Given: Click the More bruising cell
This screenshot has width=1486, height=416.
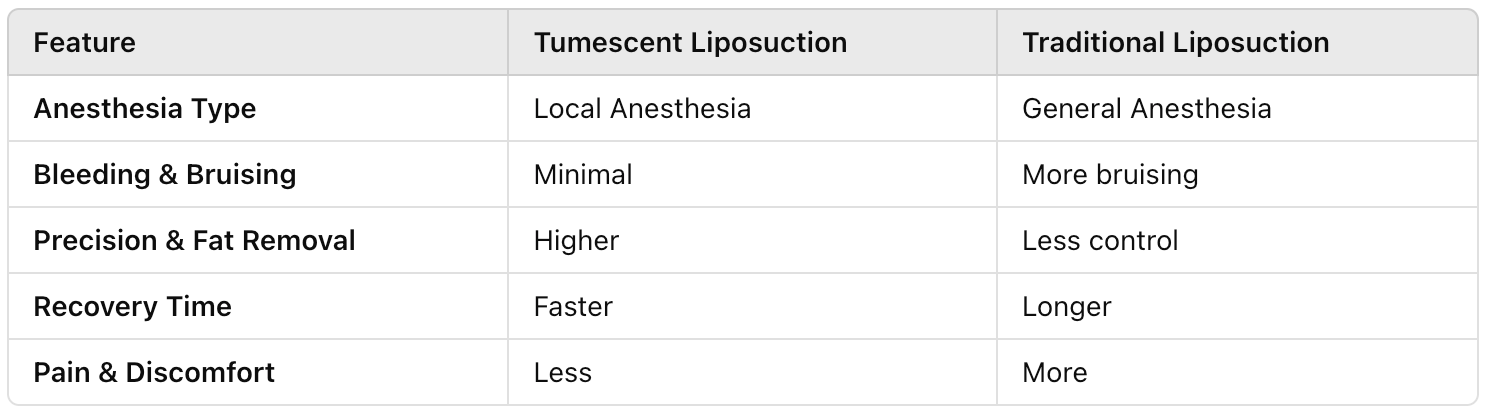Looking at the screenshot, I should pos(1110,174).
